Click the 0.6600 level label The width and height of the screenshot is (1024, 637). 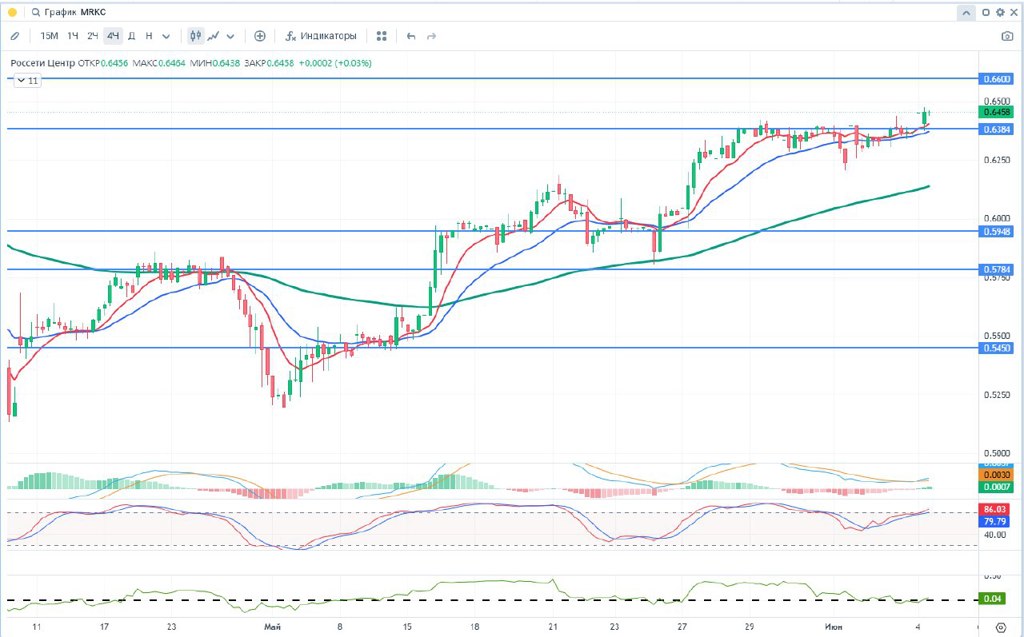pyautogui.click(x=997, y=79)
